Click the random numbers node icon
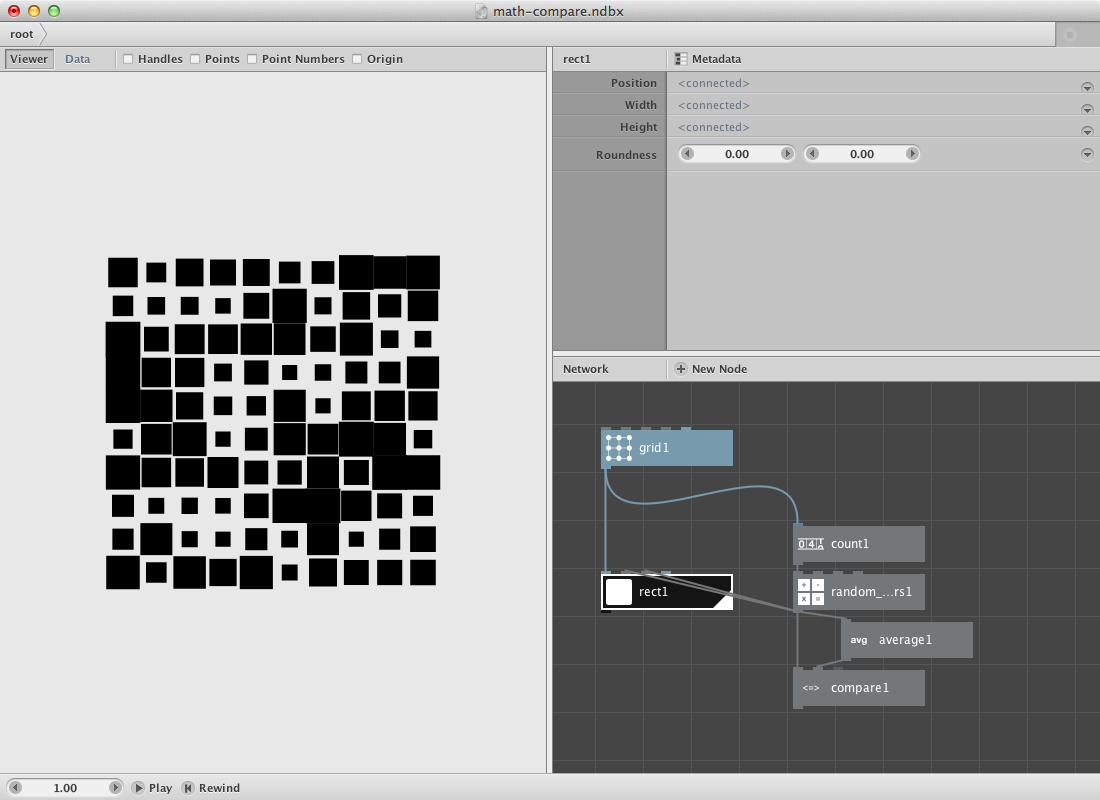The image size is (1100, 800). pyautogui.click(x=811, y=592)
